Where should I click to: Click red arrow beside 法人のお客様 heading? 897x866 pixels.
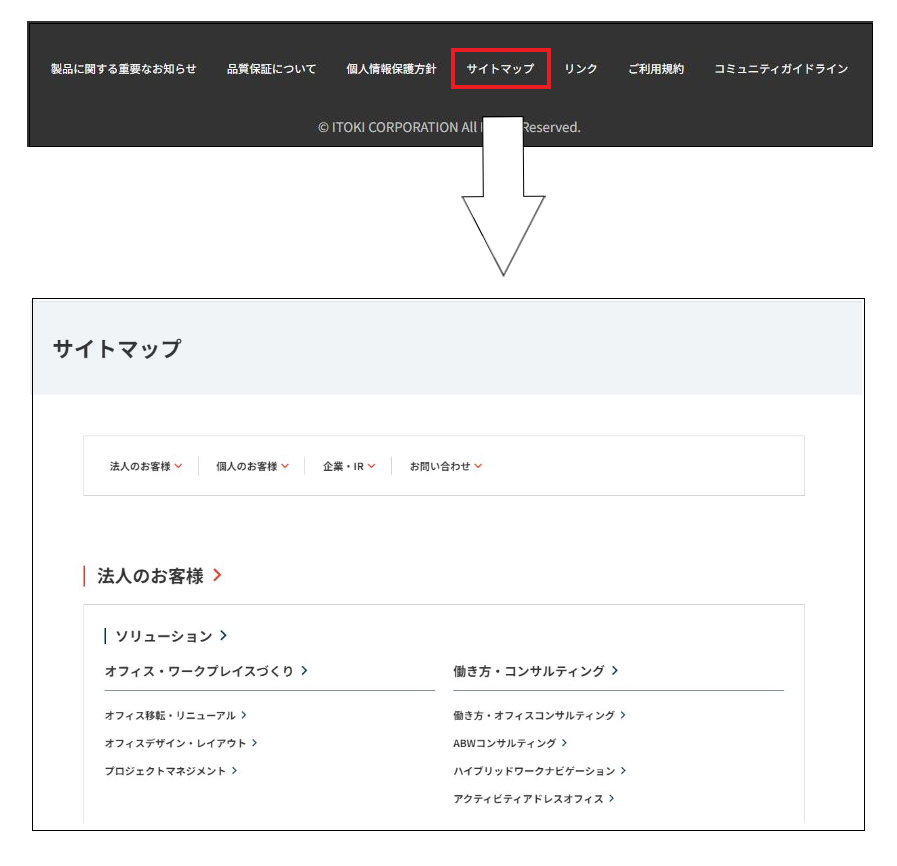tap(217, 576)
